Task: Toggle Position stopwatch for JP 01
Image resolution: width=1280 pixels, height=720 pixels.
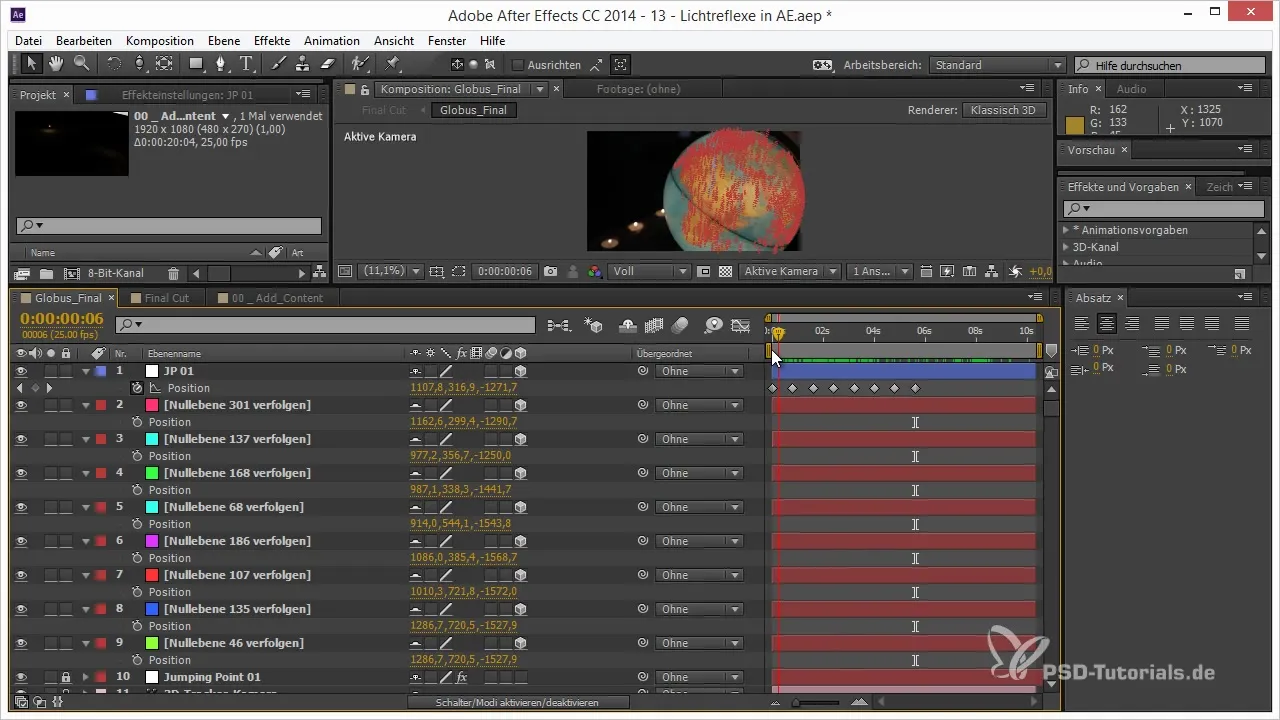Action: [x=137, y=388]
